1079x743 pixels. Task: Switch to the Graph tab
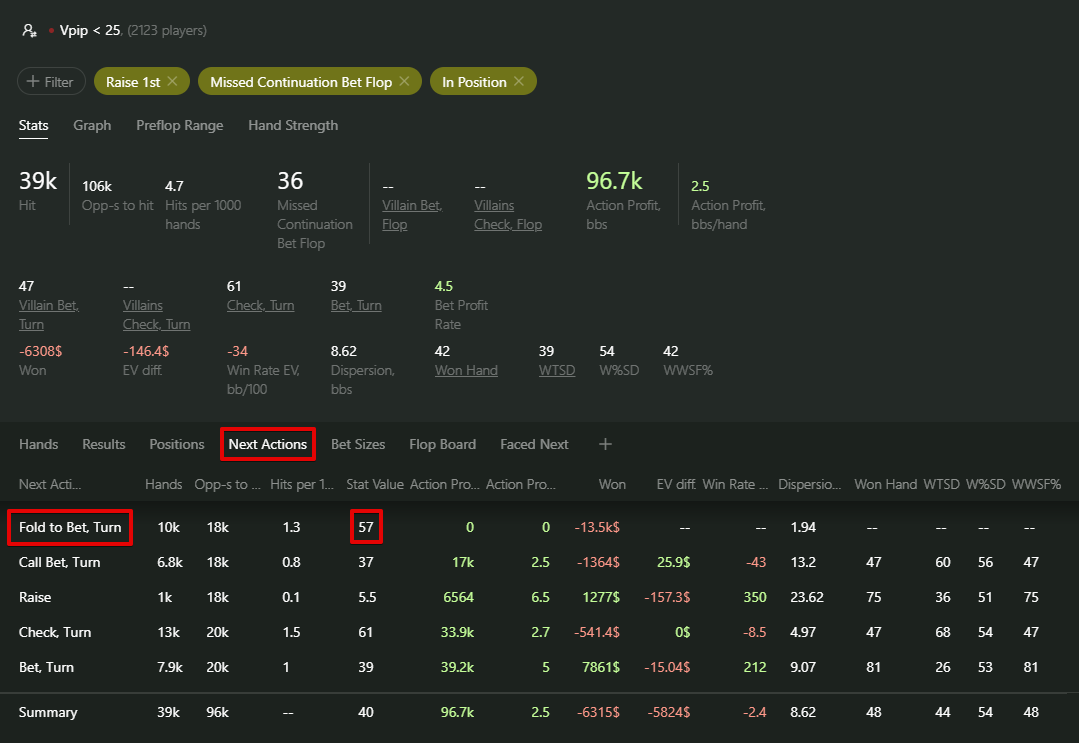coord(92,125)
